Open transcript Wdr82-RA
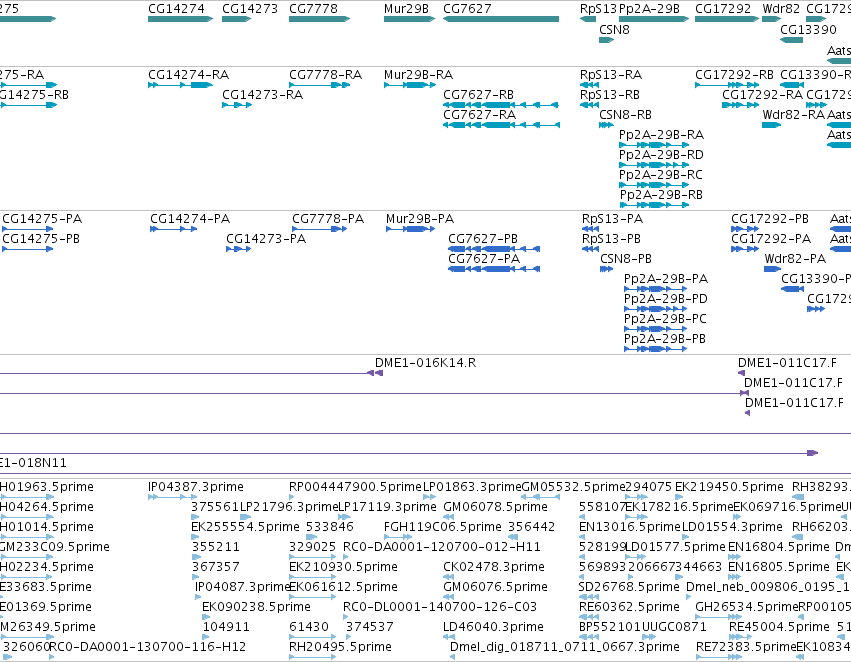Image resolution: width=851 pixels, height=662 pixels. tap(793, 114)
